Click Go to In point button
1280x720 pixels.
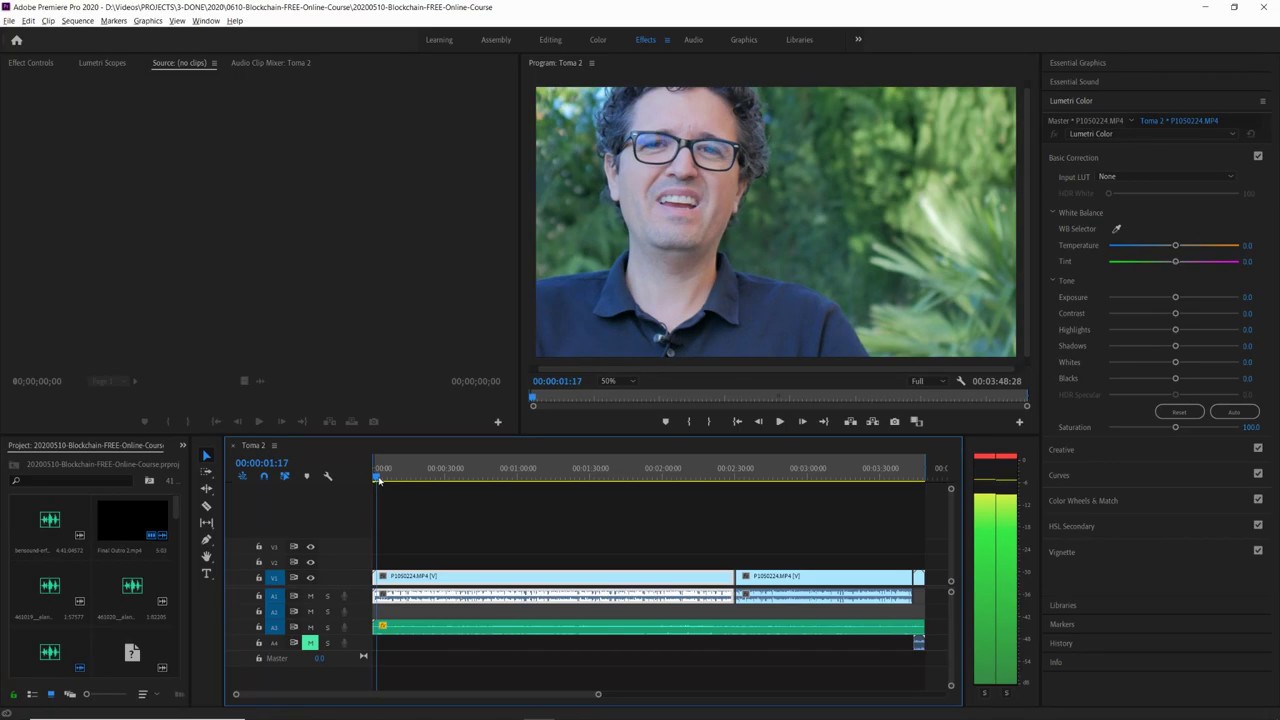(x=737, y=422)
